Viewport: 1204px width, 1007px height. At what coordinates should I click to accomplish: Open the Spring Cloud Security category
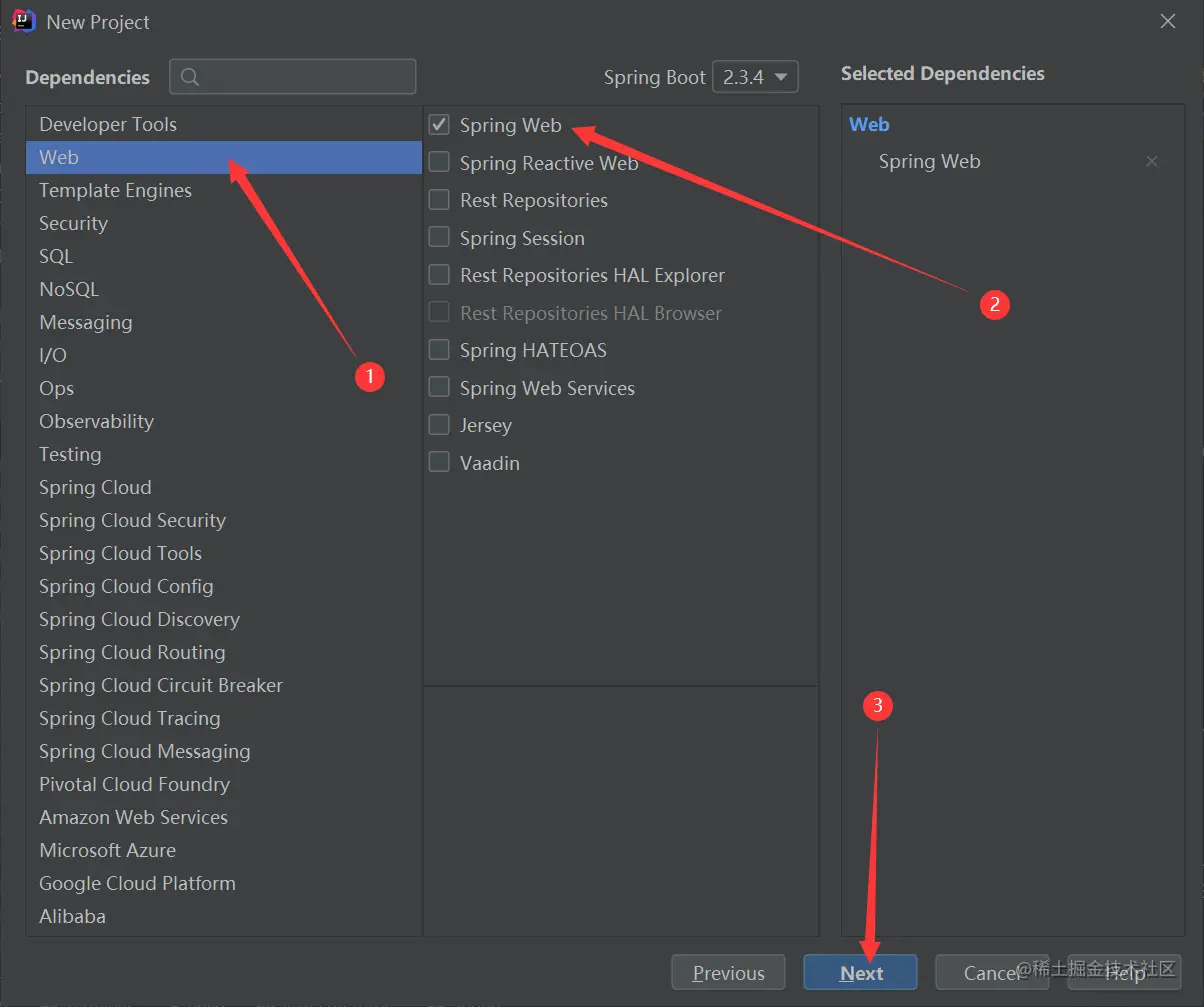tap(224, 520)
